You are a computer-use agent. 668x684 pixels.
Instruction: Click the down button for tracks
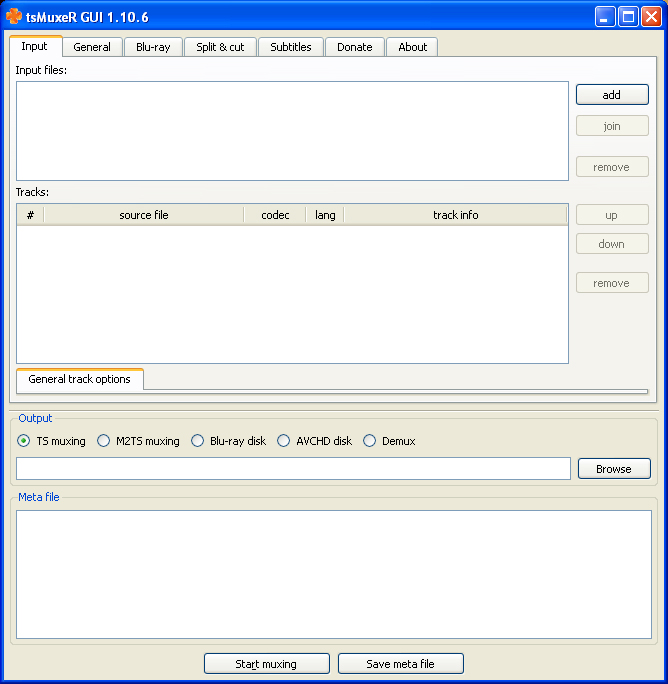pyautogui.click(x=612, y=244)
